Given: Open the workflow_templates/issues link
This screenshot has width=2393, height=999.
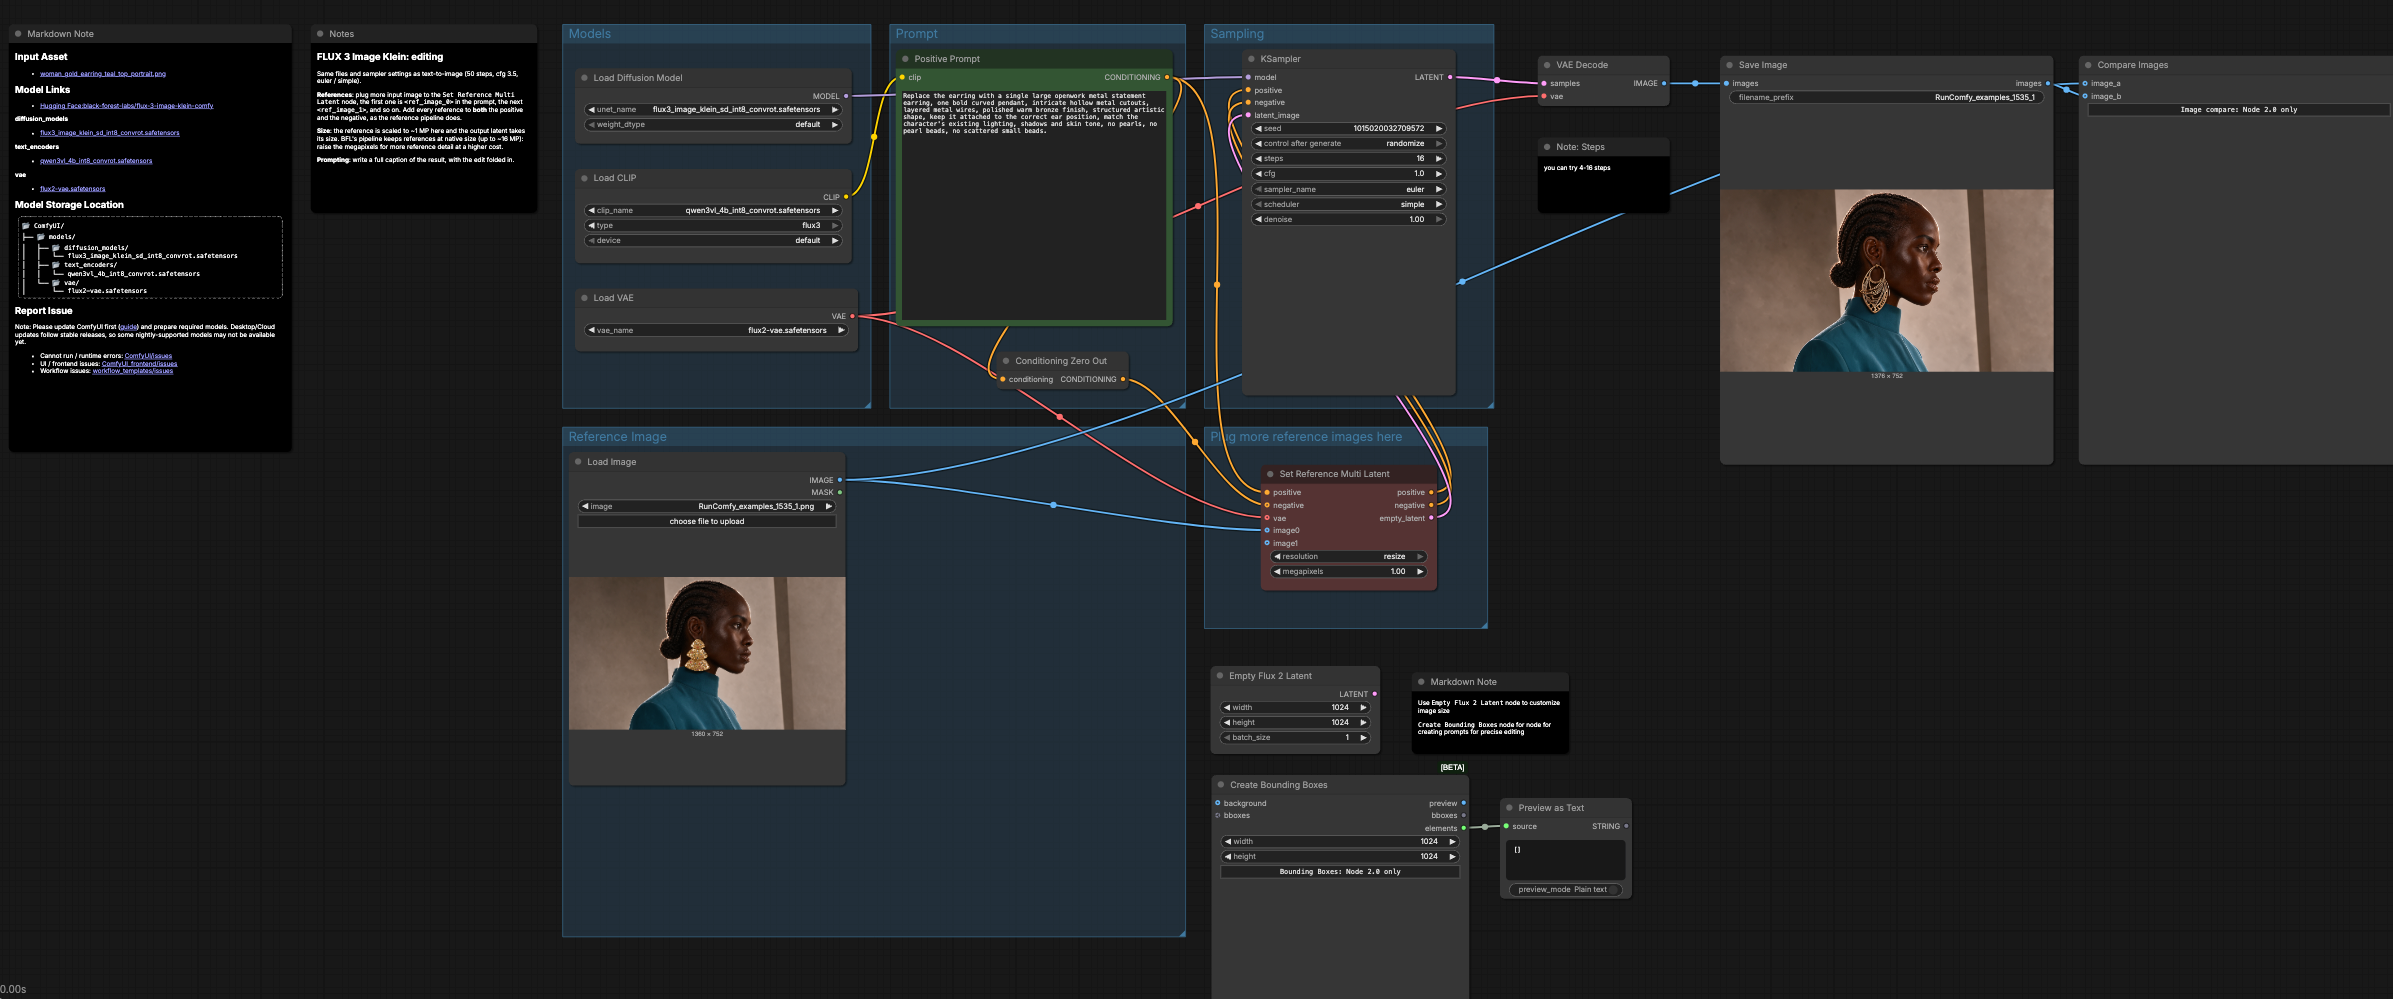Looking at the screenshot, I should click(x=132, y=371).
